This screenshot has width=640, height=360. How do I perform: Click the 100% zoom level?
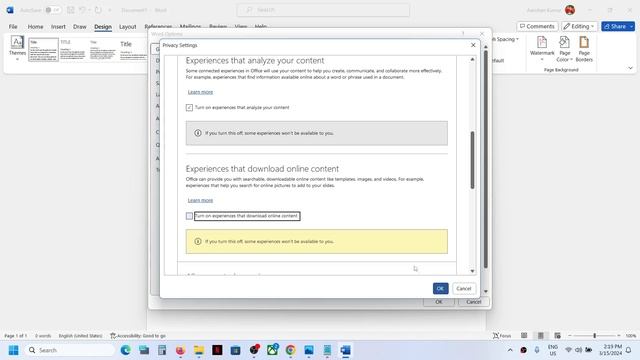pos(631,336)
